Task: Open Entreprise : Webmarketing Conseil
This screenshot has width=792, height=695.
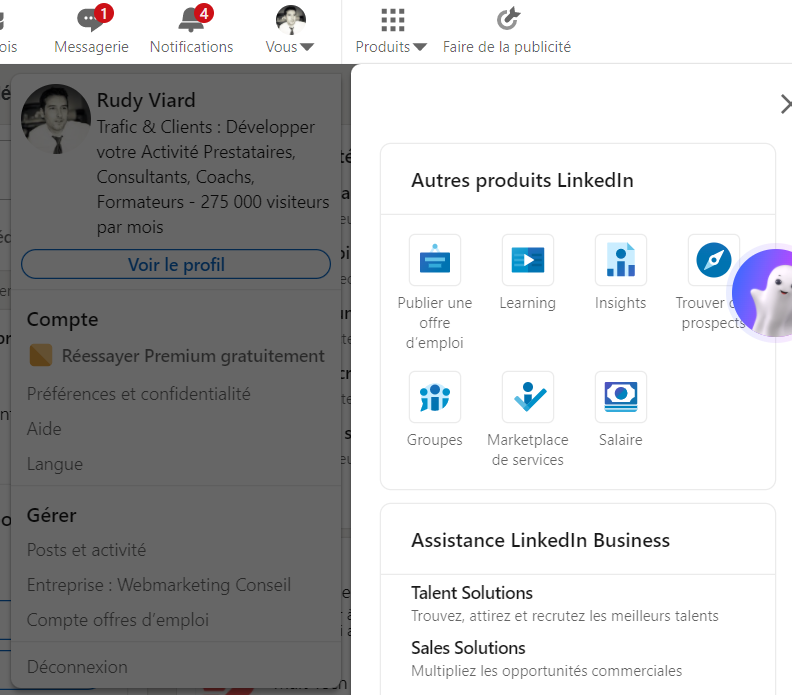Action: tap(159, 585)
